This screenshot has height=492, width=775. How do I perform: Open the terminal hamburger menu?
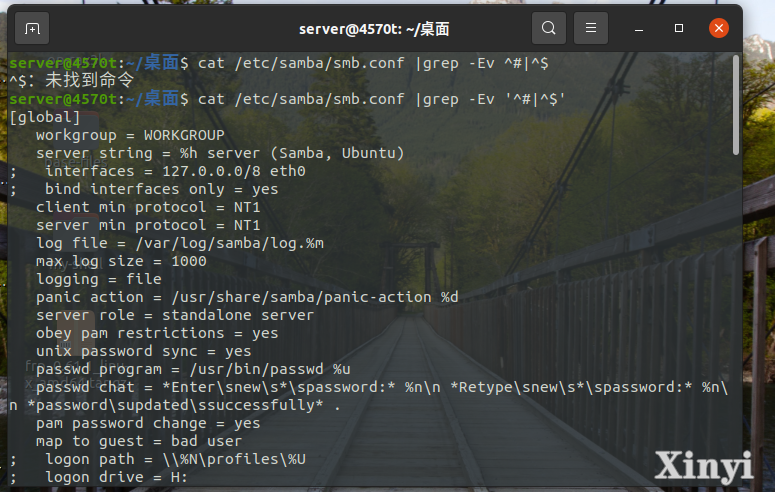591,28
